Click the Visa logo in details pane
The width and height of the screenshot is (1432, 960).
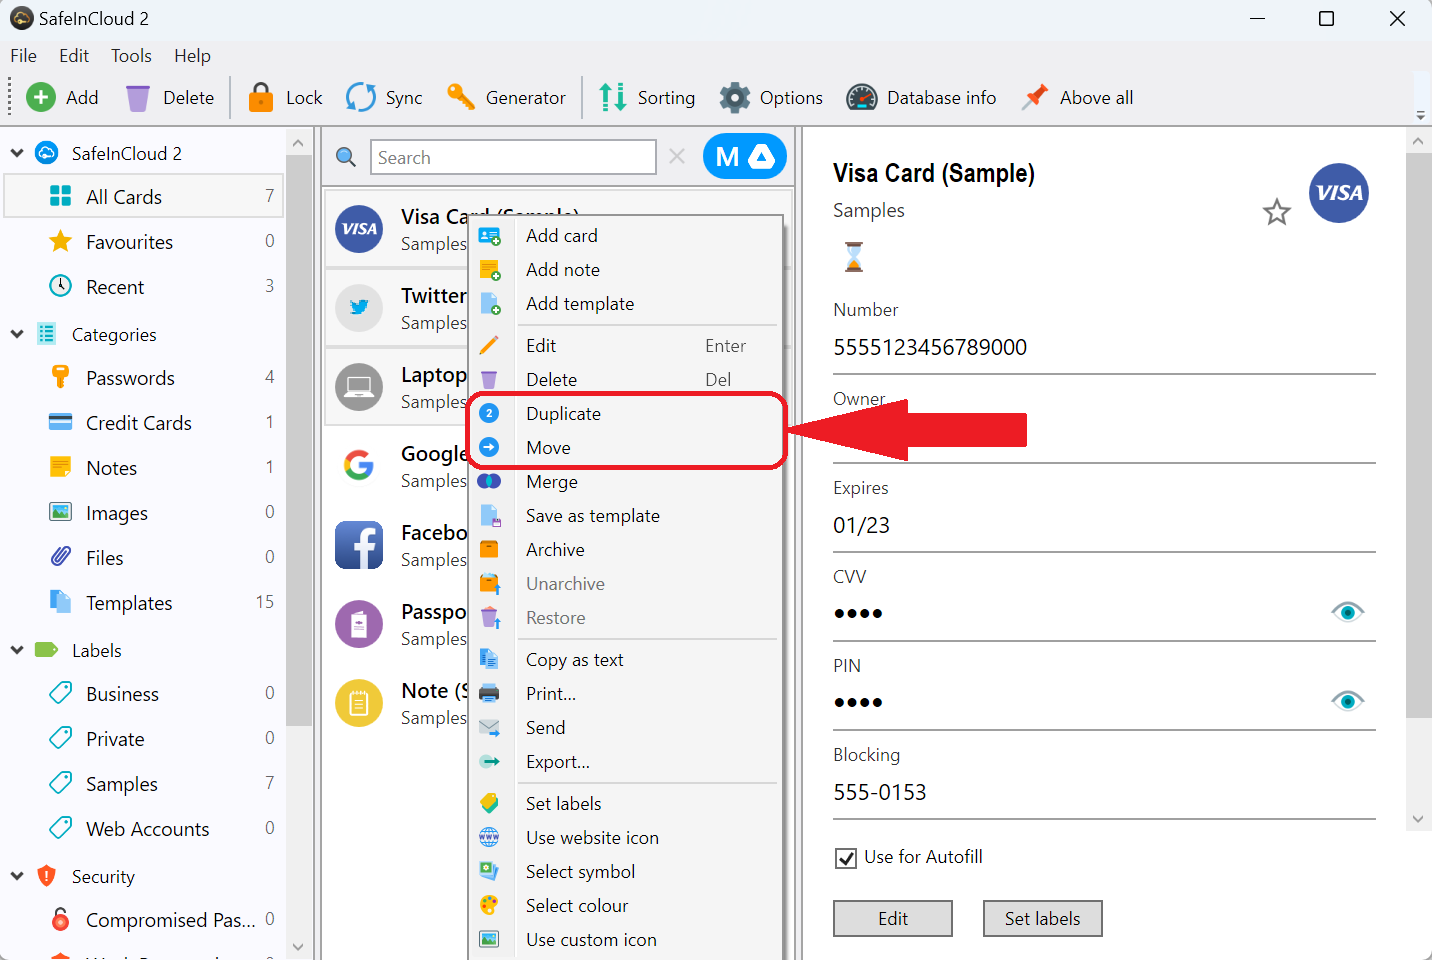click(1339, 193)
